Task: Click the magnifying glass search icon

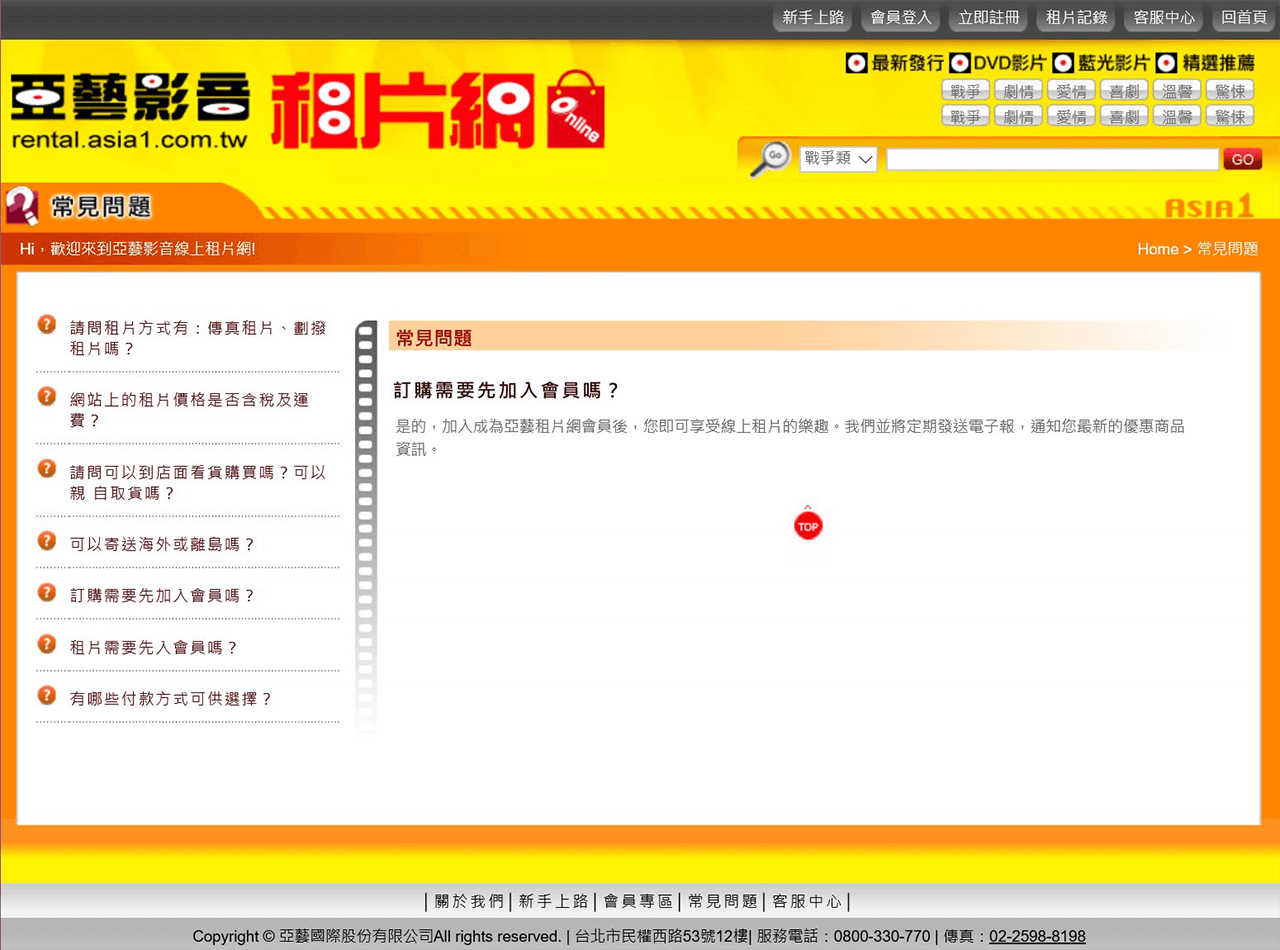Action: (769, 159)
